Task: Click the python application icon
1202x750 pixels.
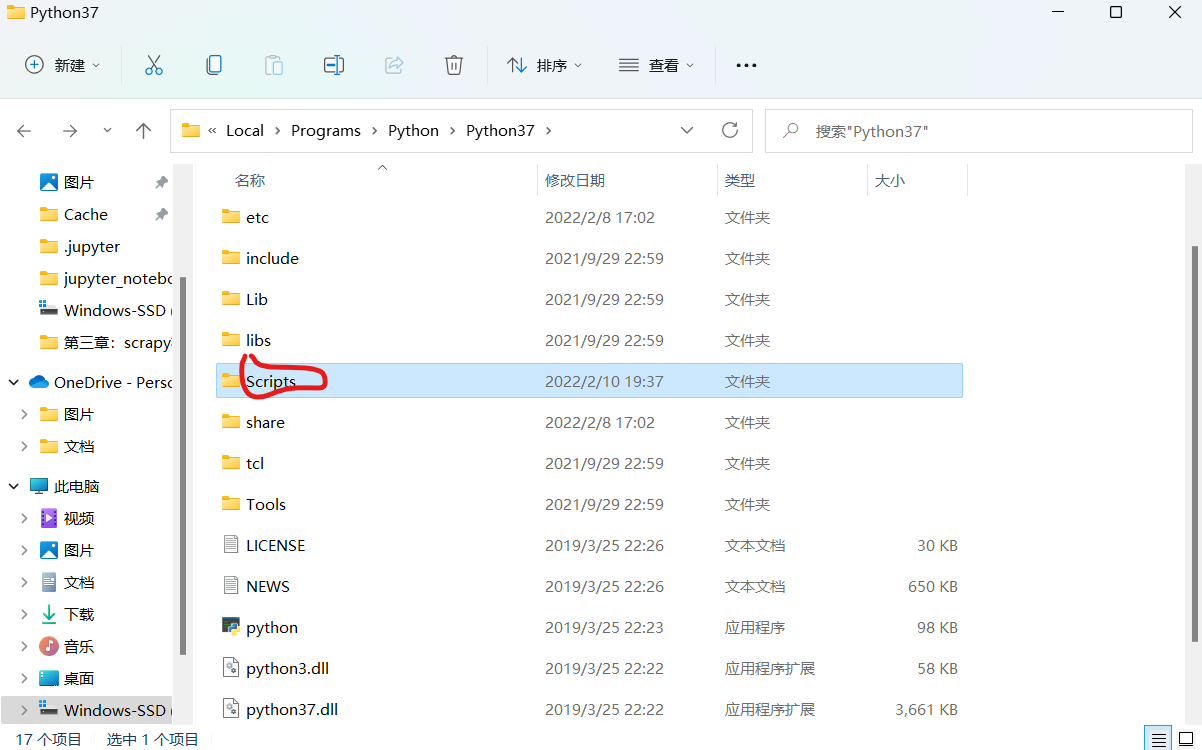Action: click(x=231, y=627)
